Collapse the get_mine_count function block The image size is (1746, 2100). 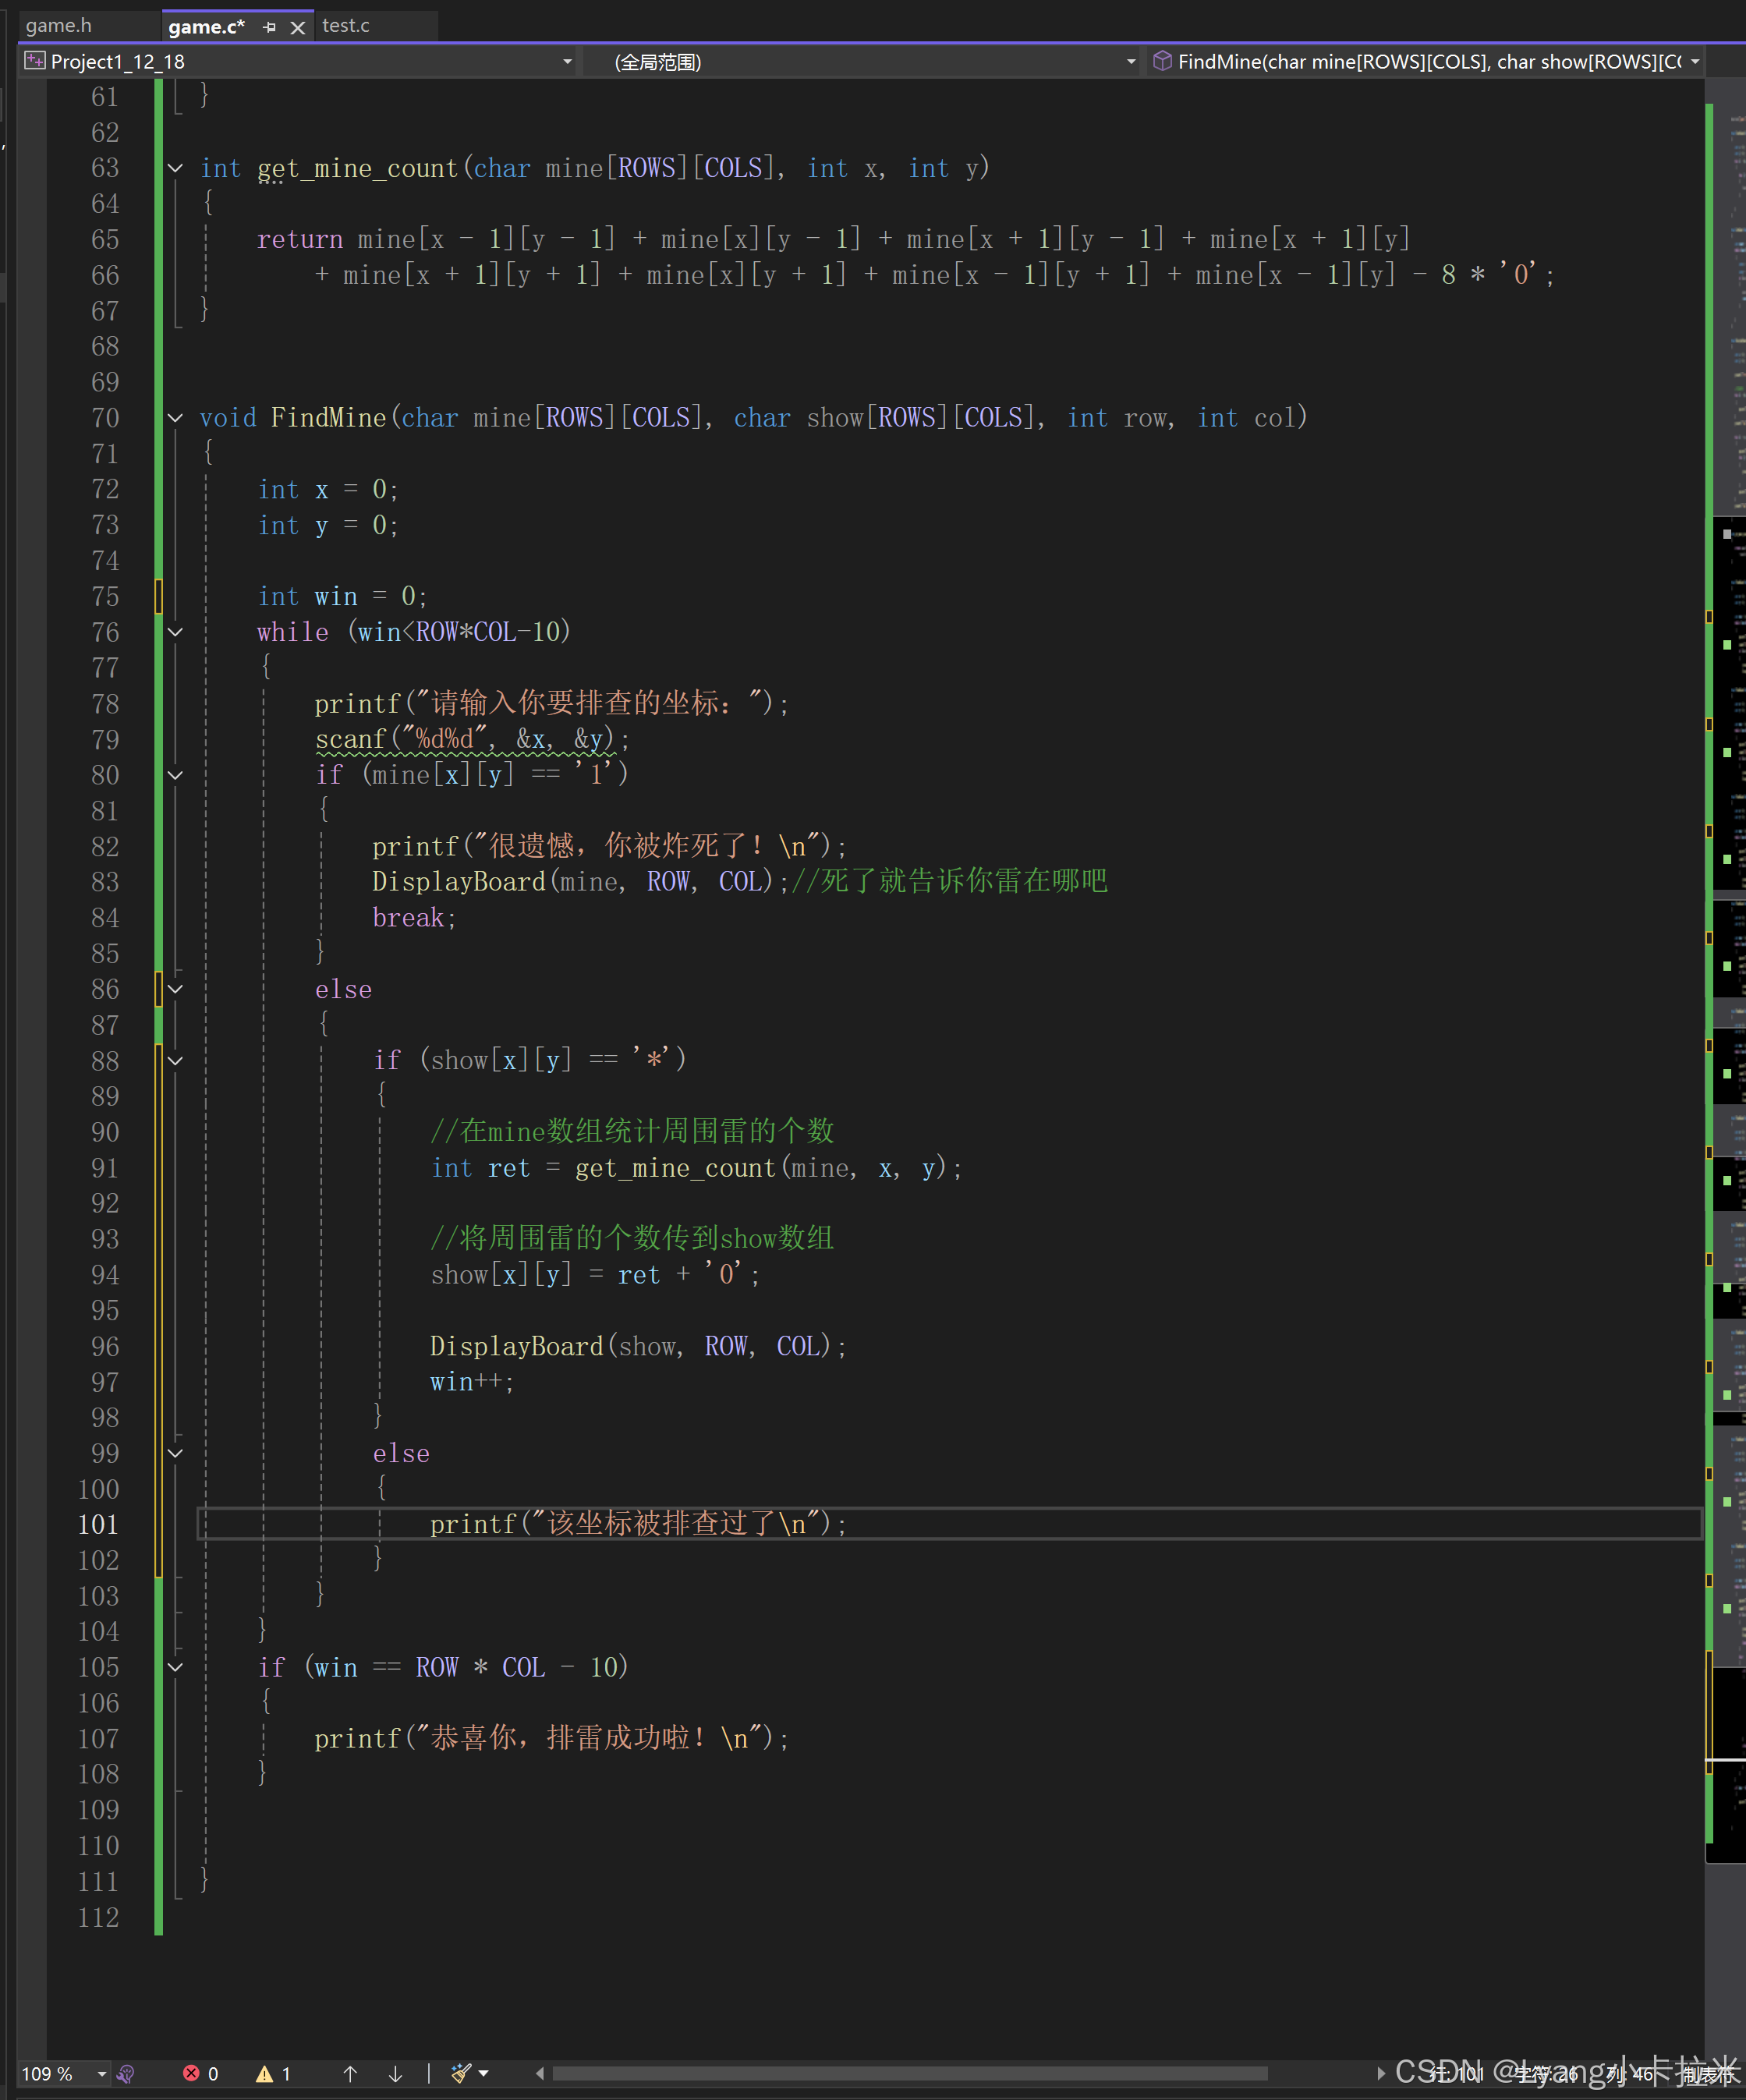coord(176,168)
